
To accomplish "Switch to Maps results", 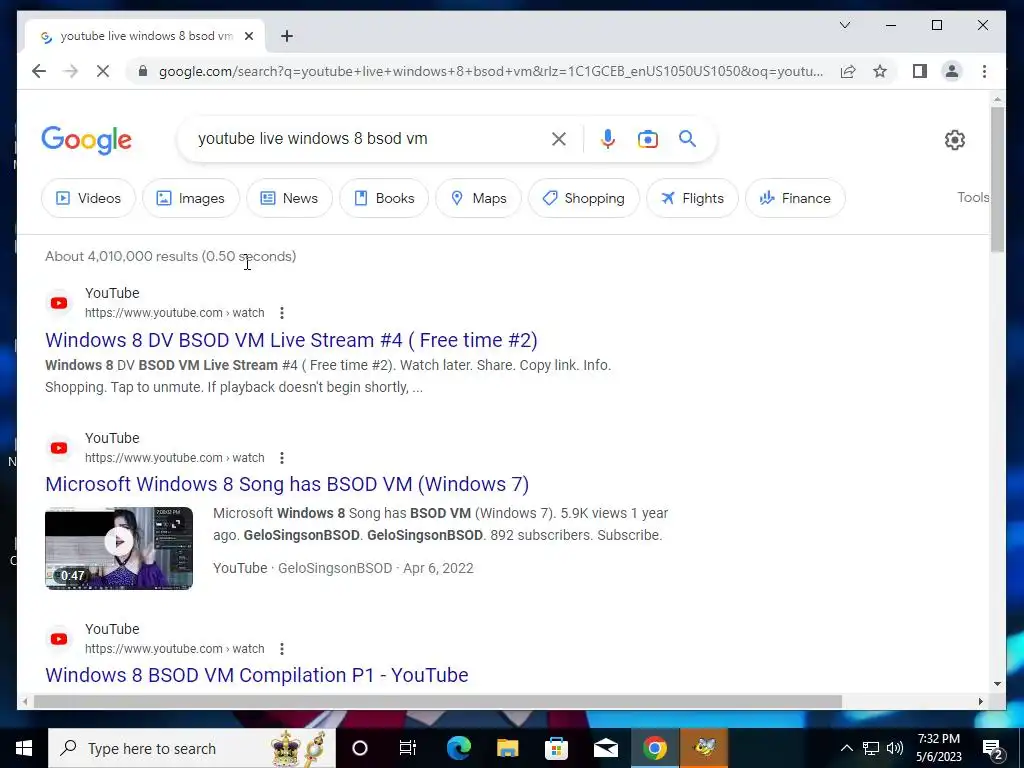I will click(478, 198).
